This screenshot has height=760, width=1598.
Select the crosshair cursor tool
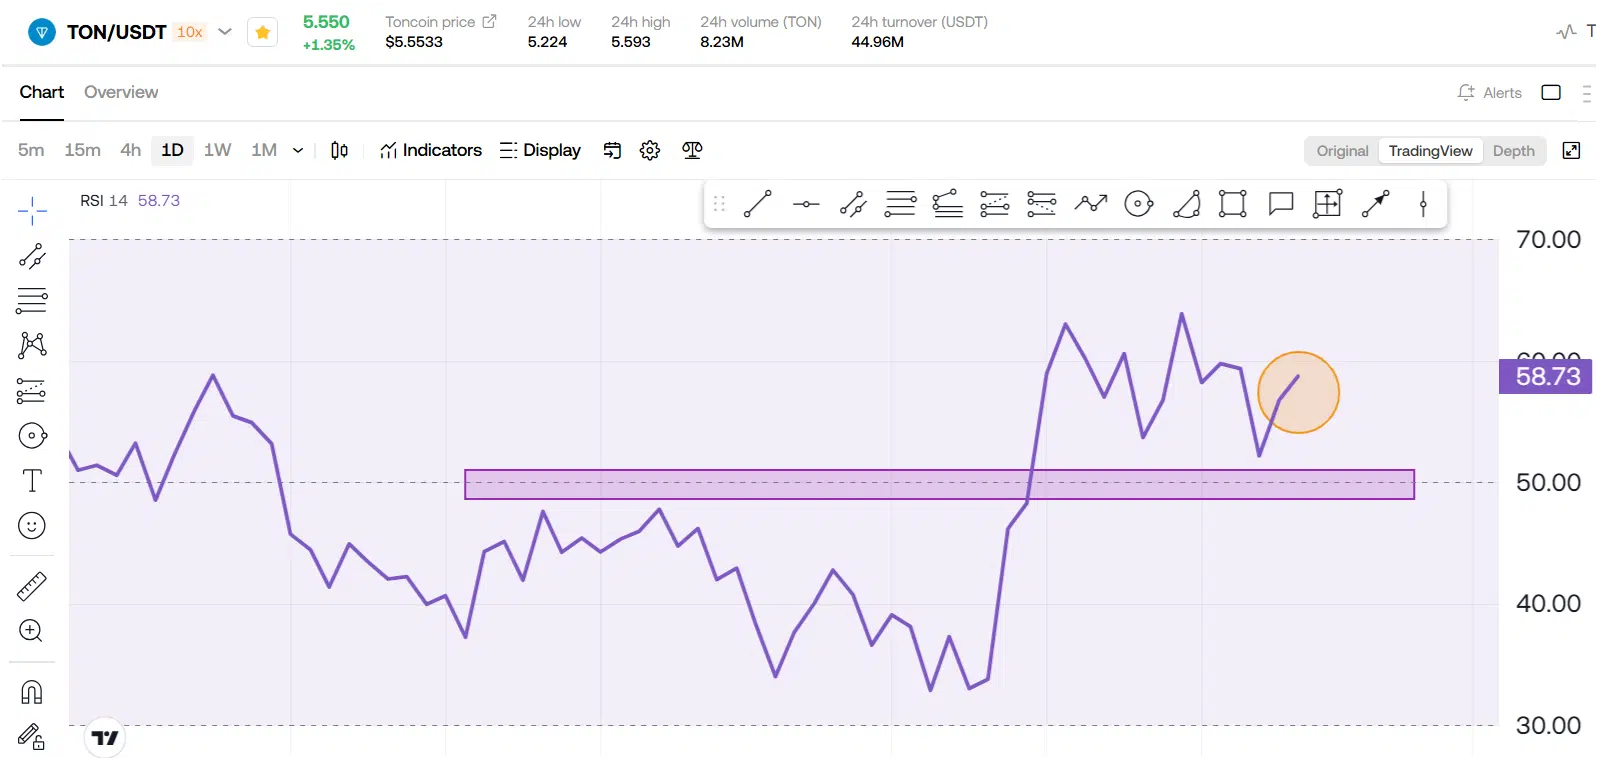point(32,211)
